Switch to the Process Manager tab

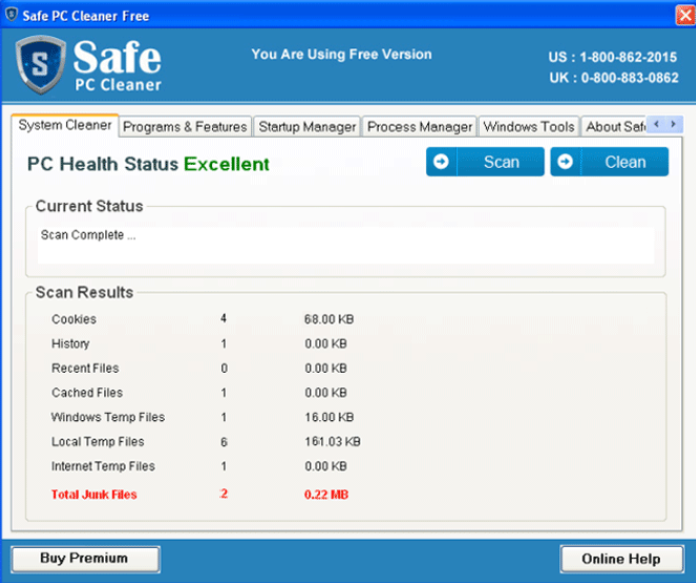[x=420, y=127]
